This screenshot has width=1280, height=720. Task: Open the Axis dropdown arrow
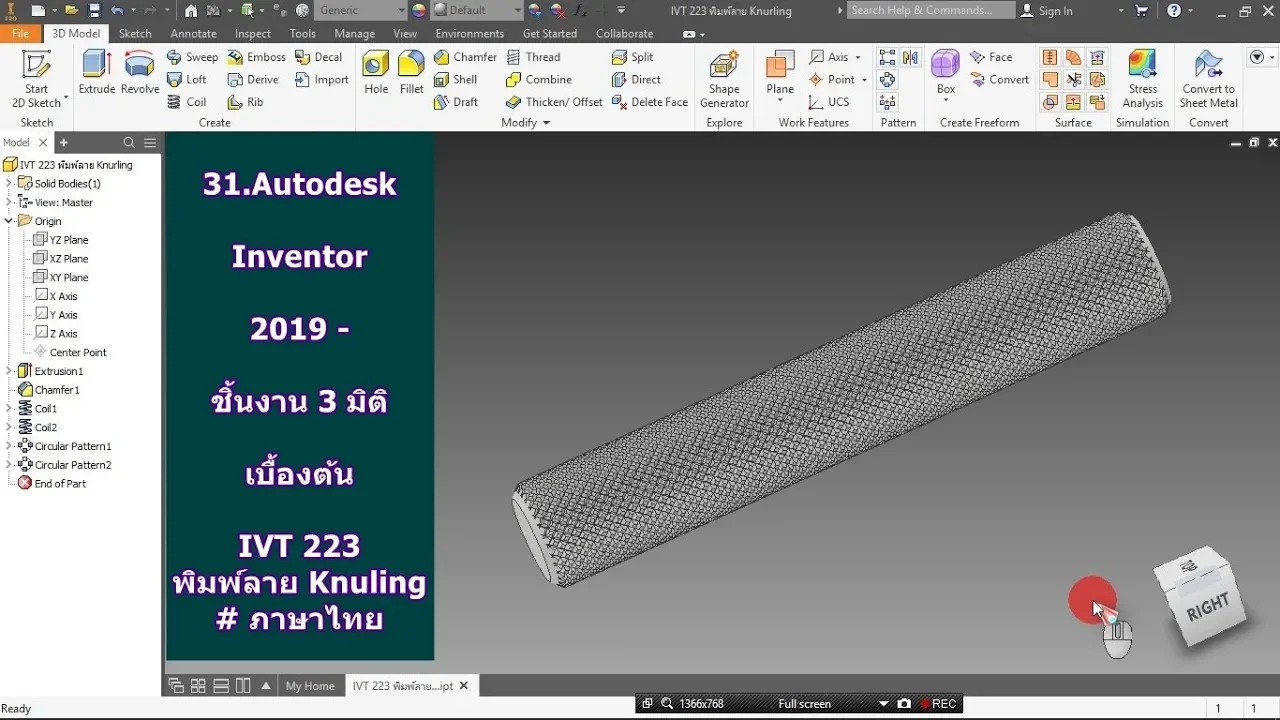tap(858, 57)
